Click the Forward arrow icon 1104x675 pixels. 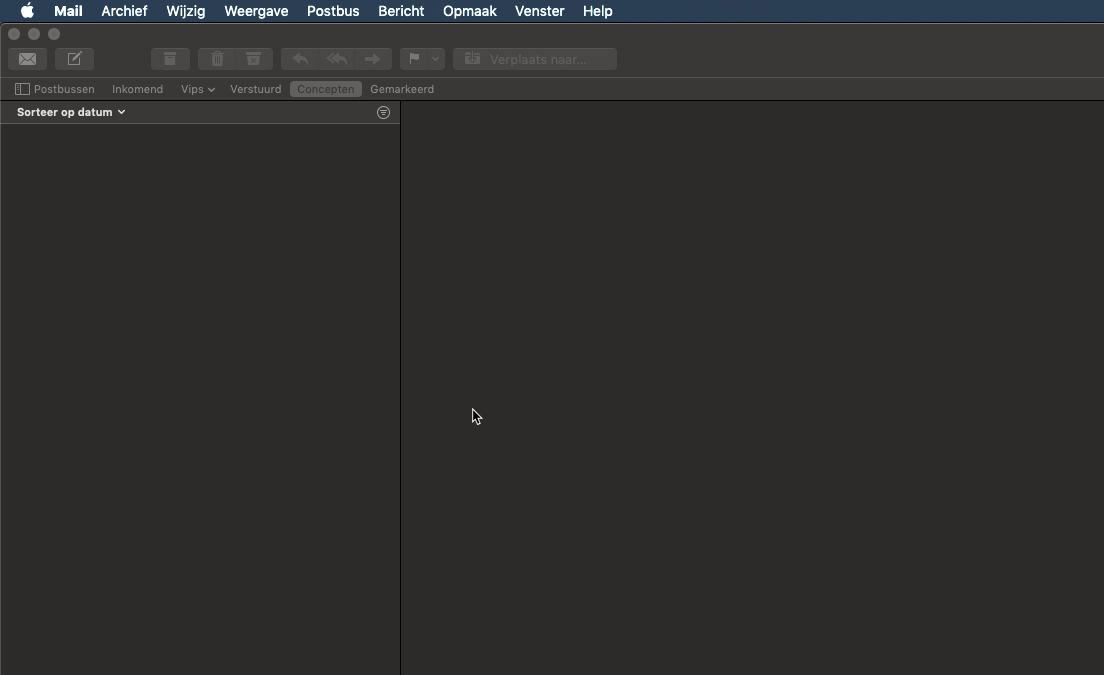(x=373, y=59)
